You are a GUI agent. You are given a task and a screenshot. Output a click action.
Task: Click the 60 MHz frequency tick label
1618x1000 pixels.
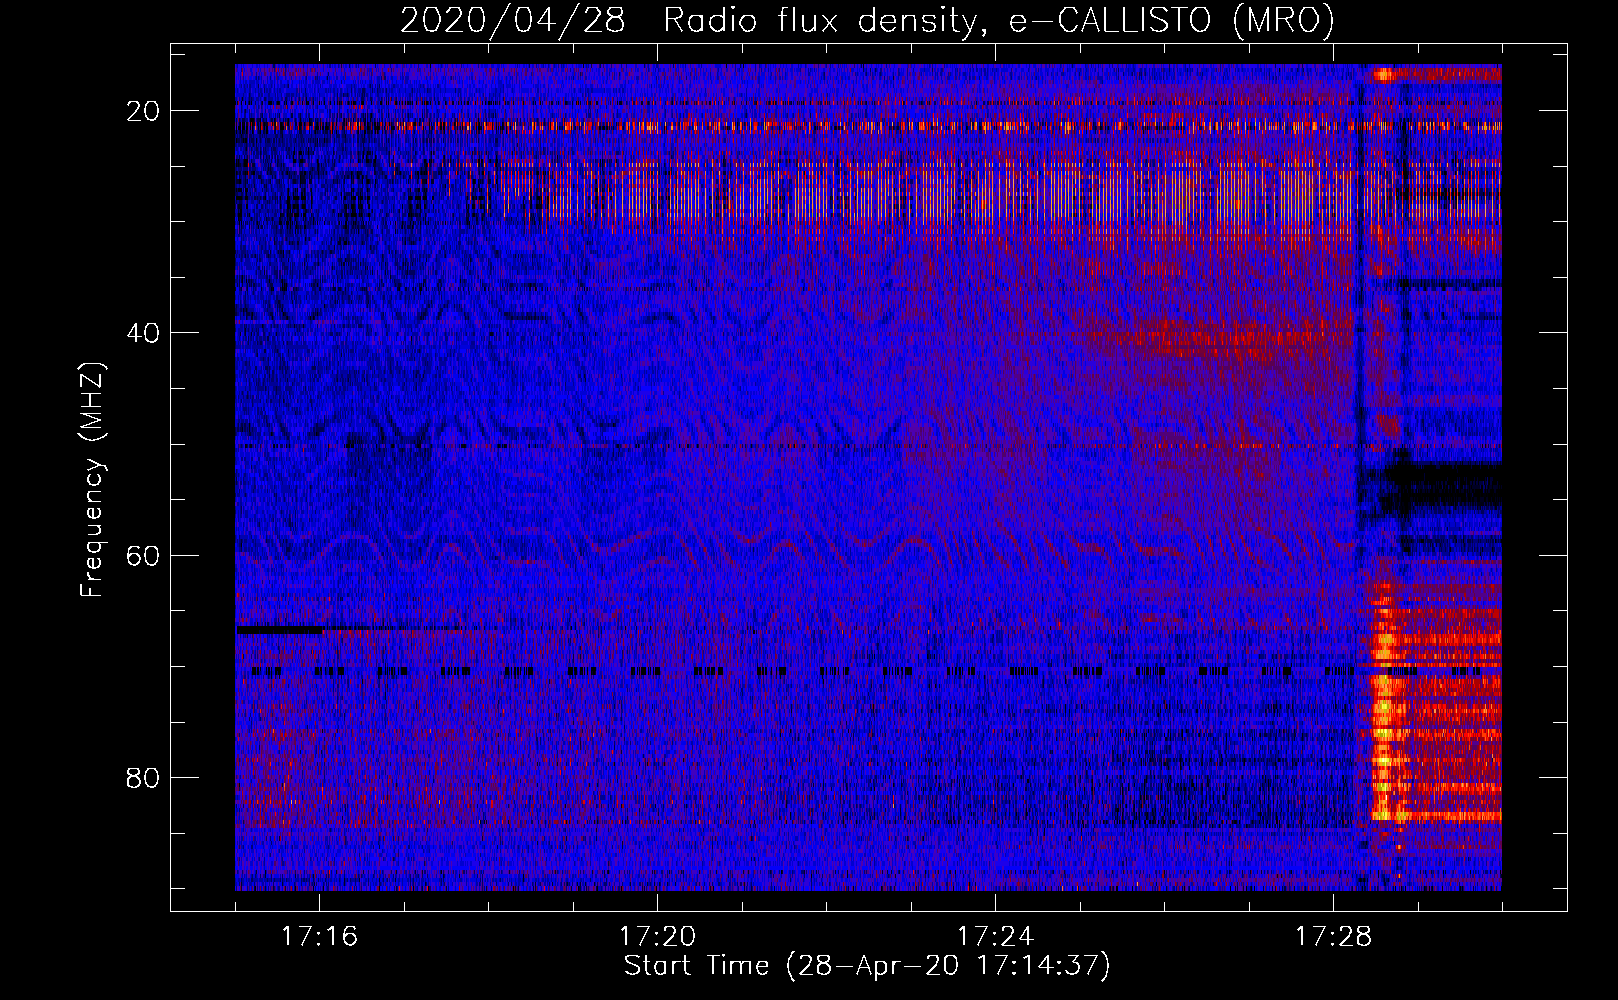point(143,556)
